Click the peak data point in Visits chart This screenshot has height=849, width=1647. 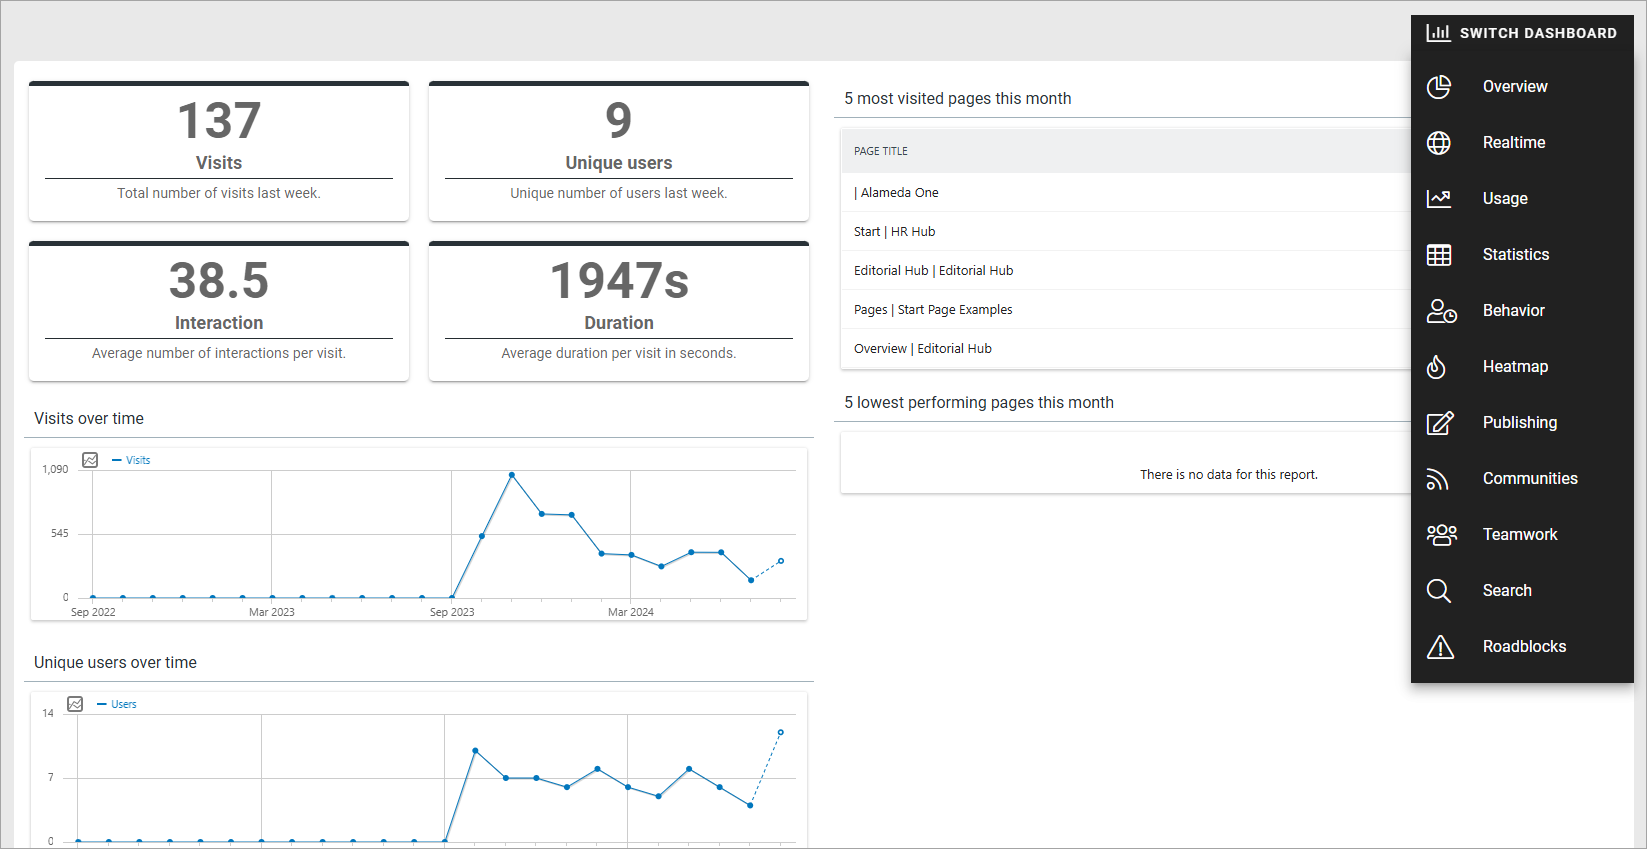[512, 475]
